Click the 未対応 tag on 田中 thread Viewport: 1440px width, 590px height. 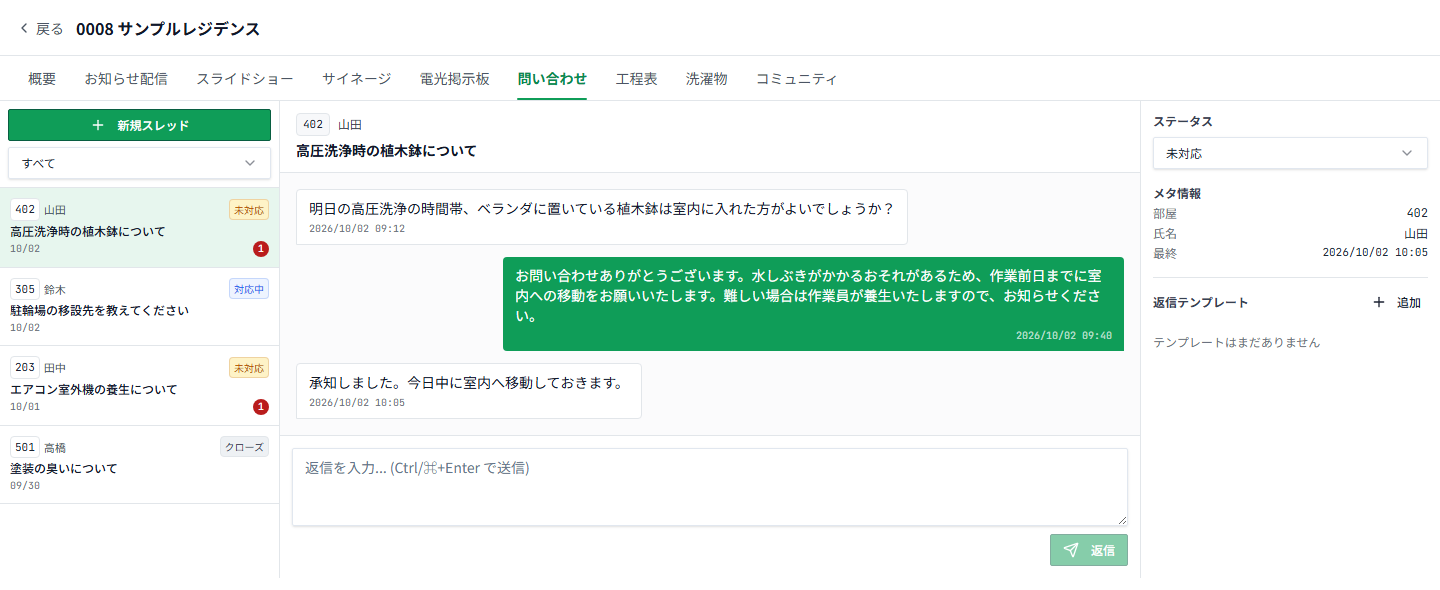(249, 368)
